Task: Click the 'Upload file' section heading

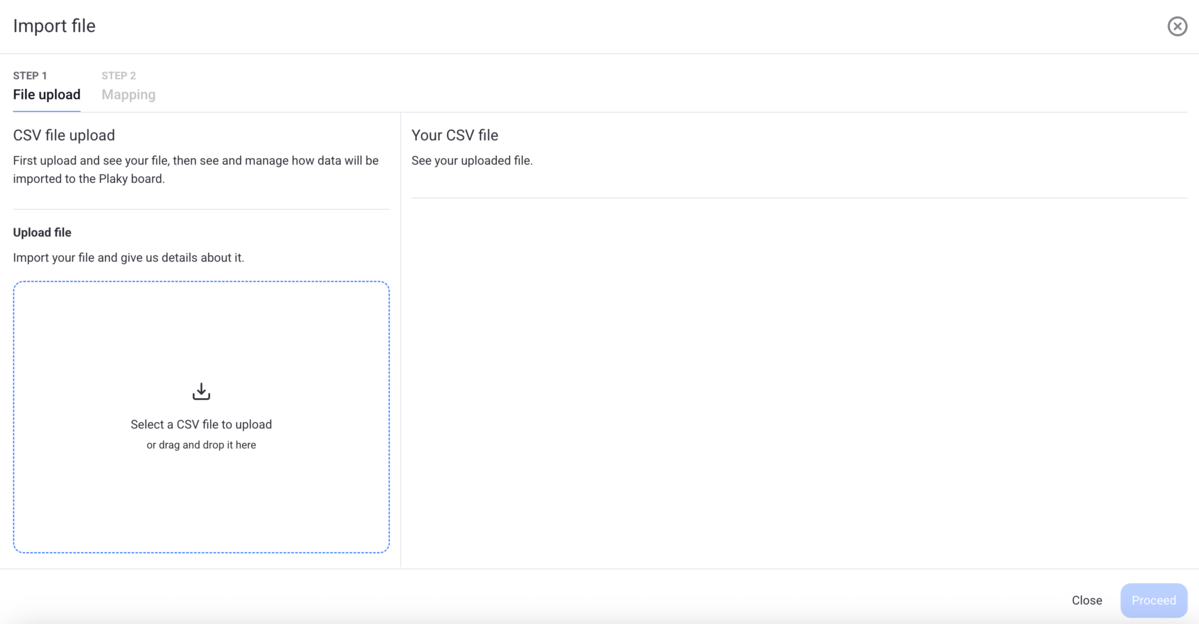Action: [x=42, y=232]
